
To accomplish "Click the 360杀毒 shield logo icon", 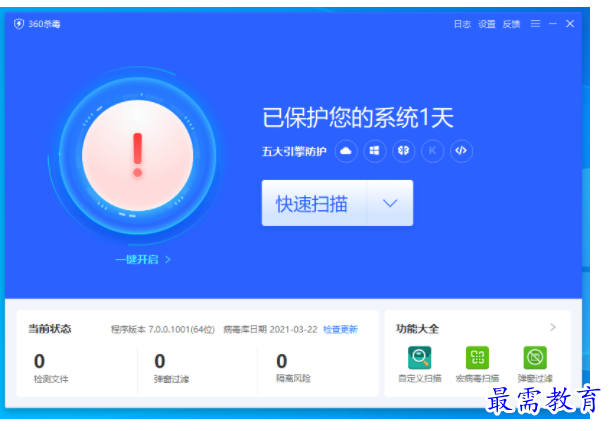I will pos(19,24).
